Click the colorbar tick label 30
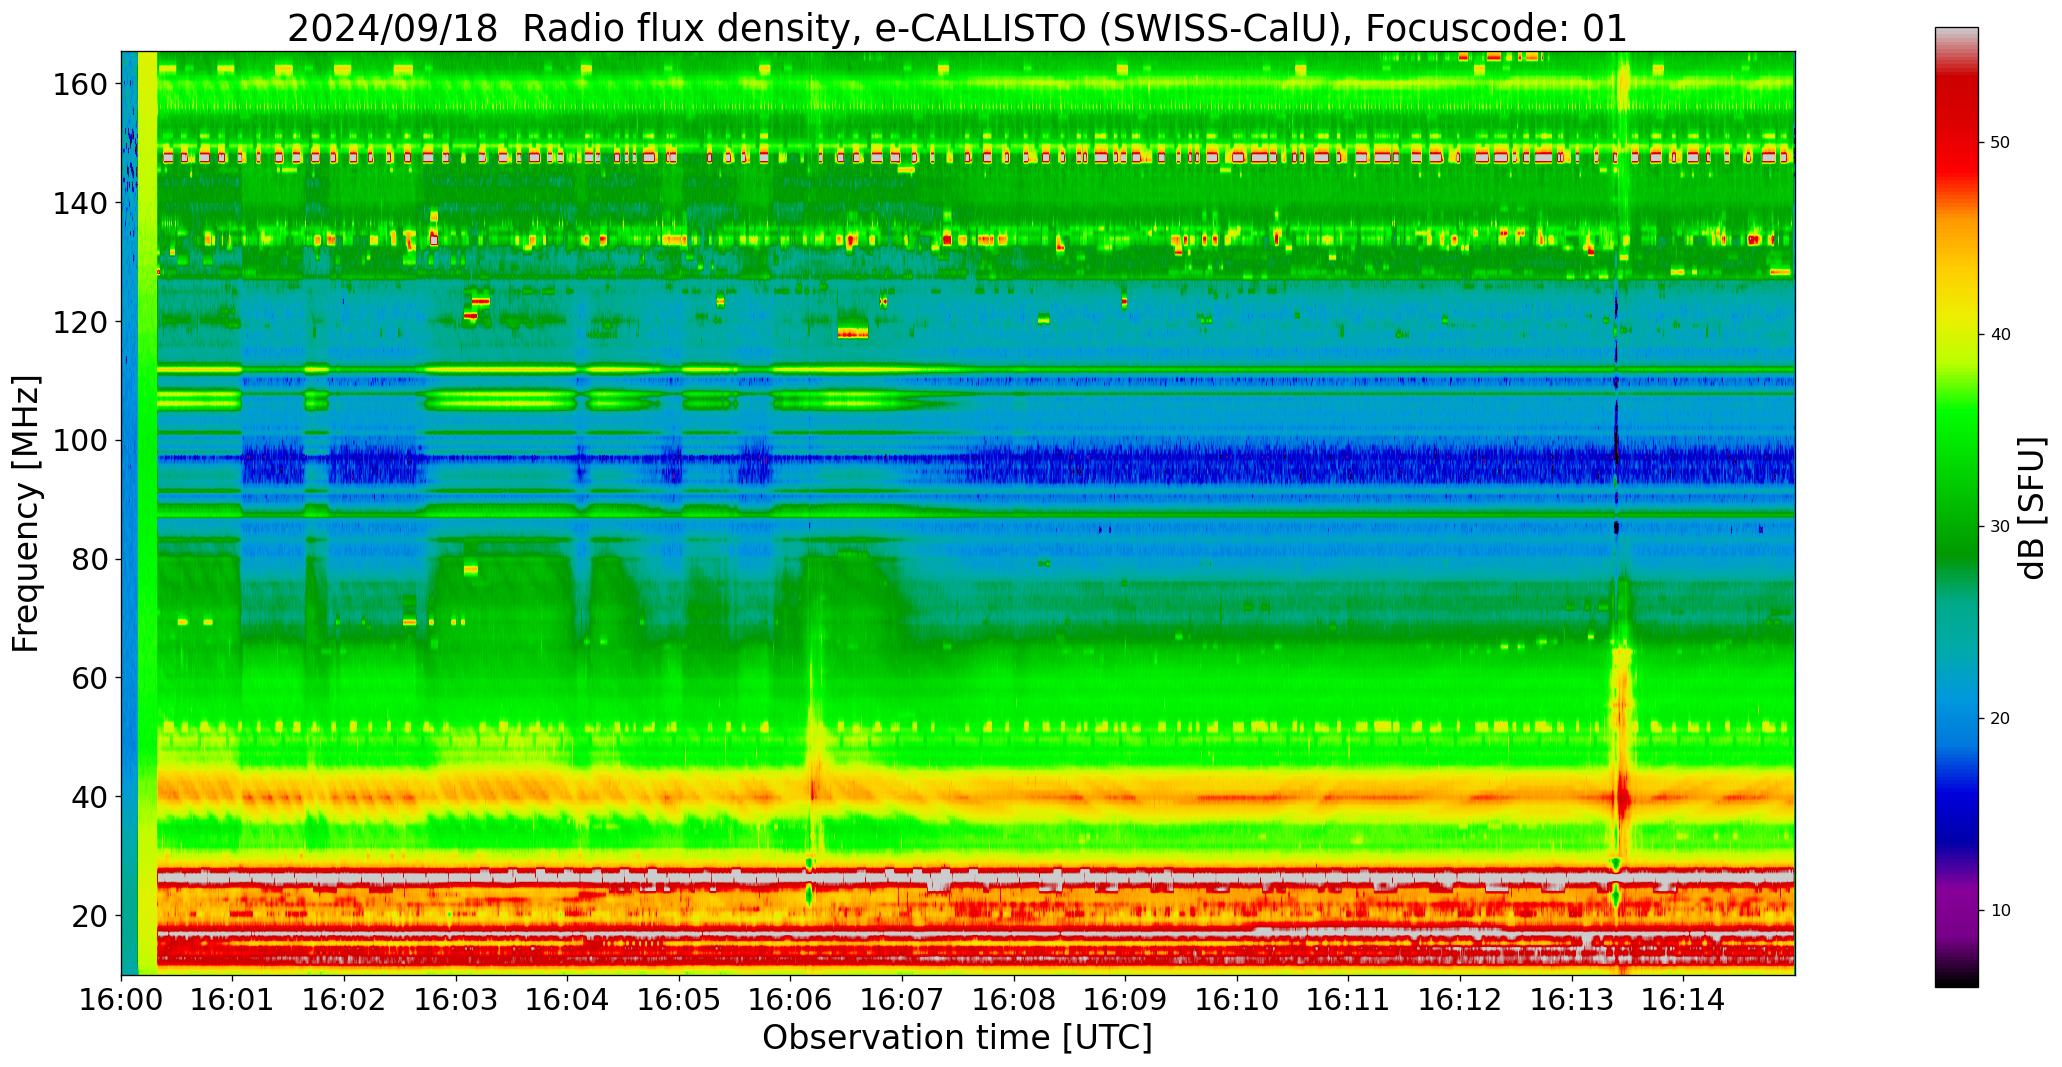 click(x=2000, y=527)
